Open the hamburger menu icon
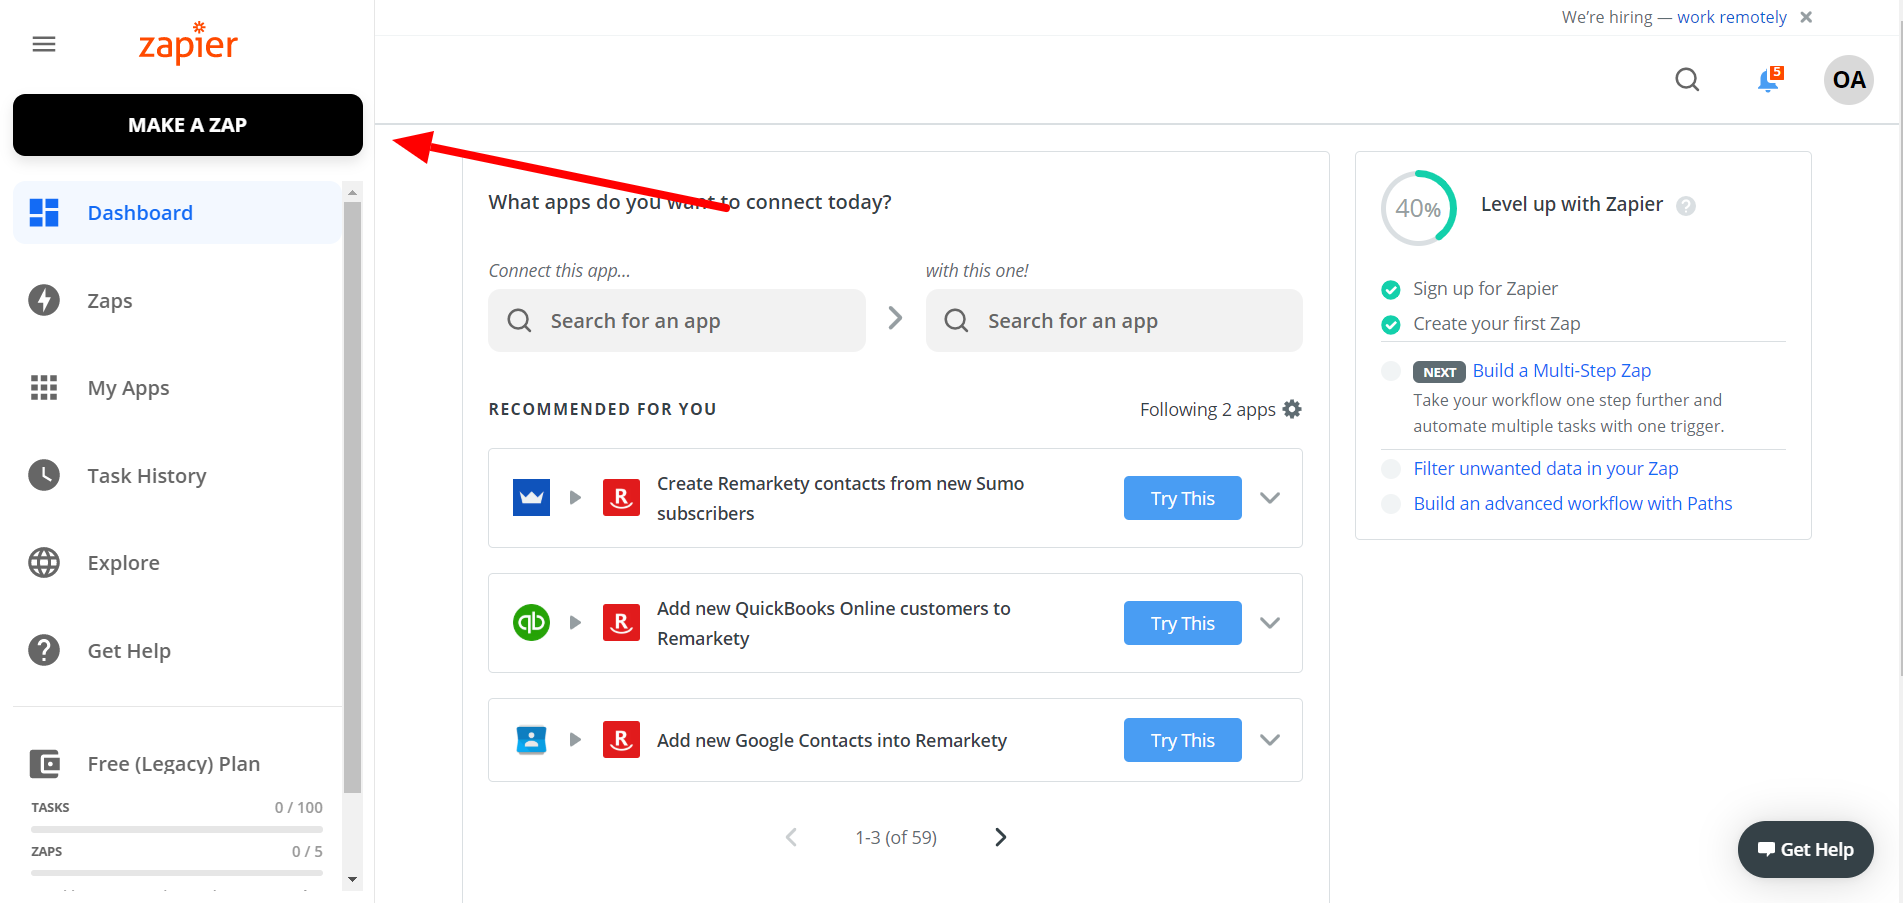This screenshot has height=903, width=1903. [44, 44]
